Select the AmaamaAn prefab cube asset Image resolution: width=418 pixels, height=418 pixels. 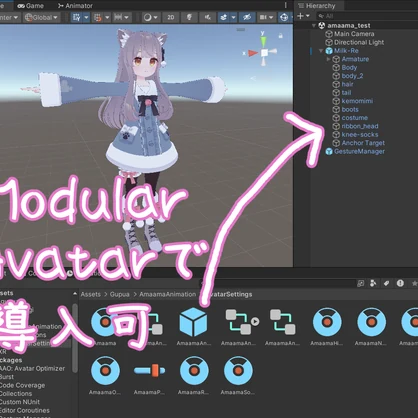[193, 327]
